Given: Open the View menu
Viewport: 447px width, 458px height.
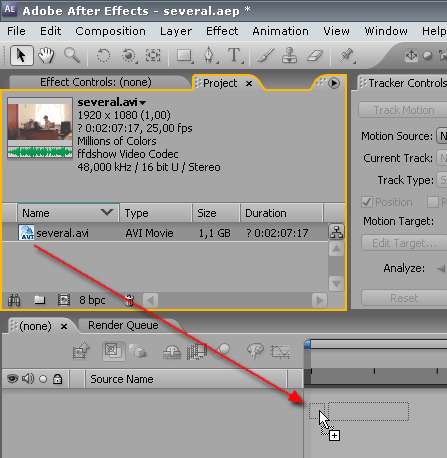Looking at the screenshot, I should (336, 31).
